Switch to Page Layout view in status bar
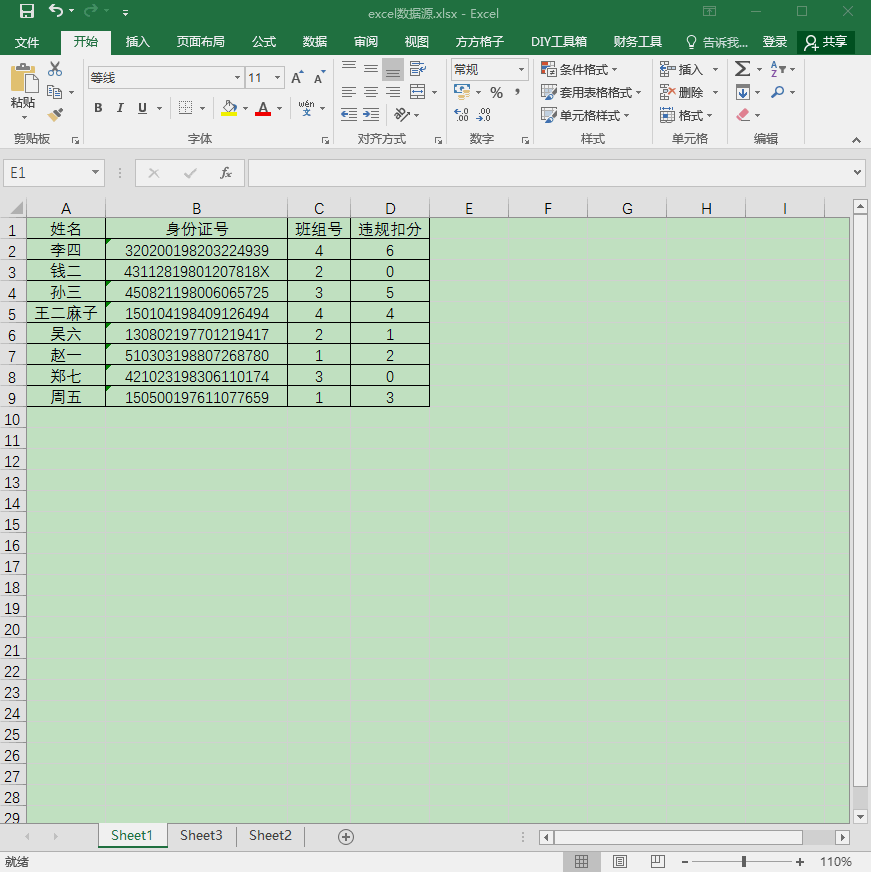 pyautogui.click(x=620, y=861)
